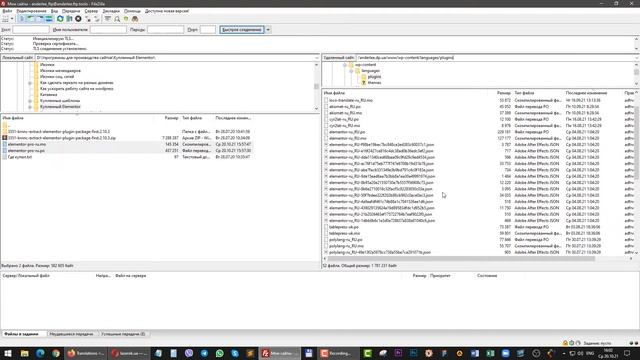Image resolution: width=640 pixels, height=360 pixels.
Task: Select local file elementor-pro-ru.mo
Action: 27,144
